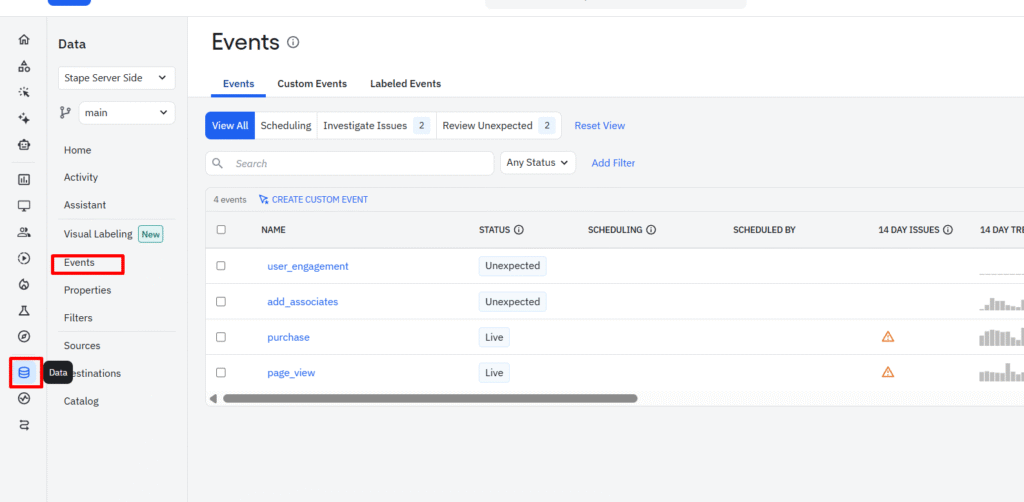Click the bar chart icon in left rail
The height and width of the screenshot is (502, 1024).
(x=24, y=180)
